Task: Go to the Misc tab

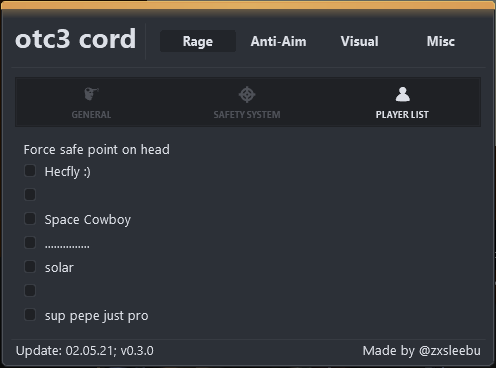Action: tap(441, 41)
